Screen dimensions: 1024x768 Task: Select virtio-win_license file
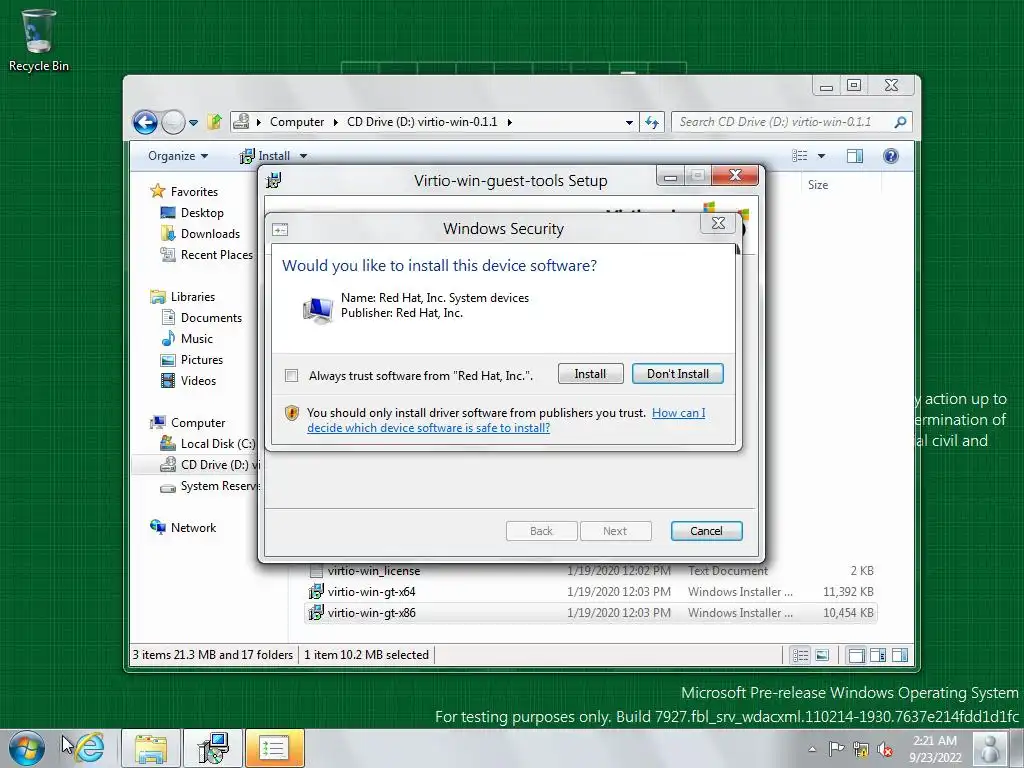[374, 571]
